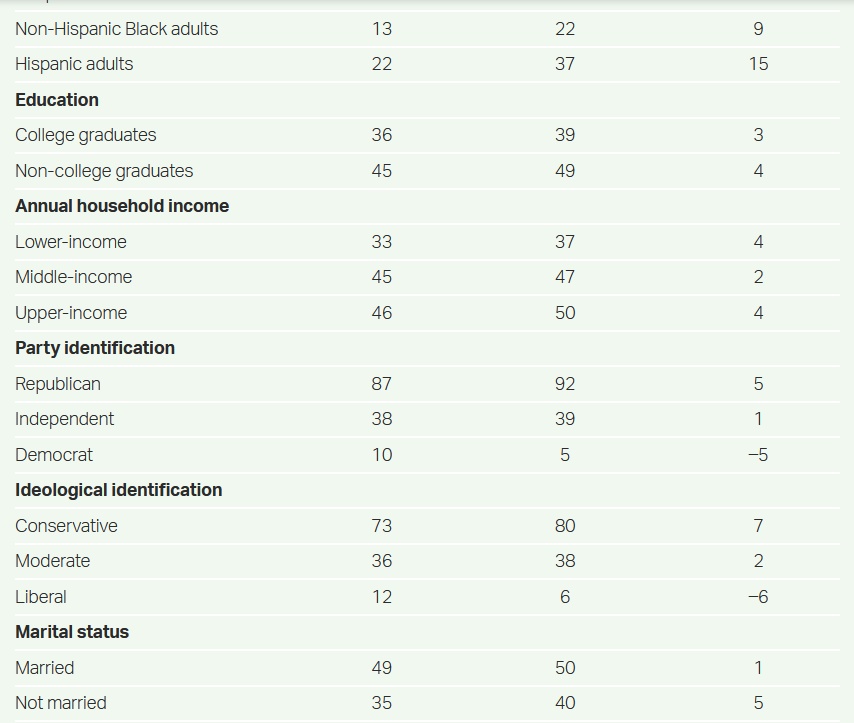Click the 'Middle-income' row label

[x=74, y=277]
